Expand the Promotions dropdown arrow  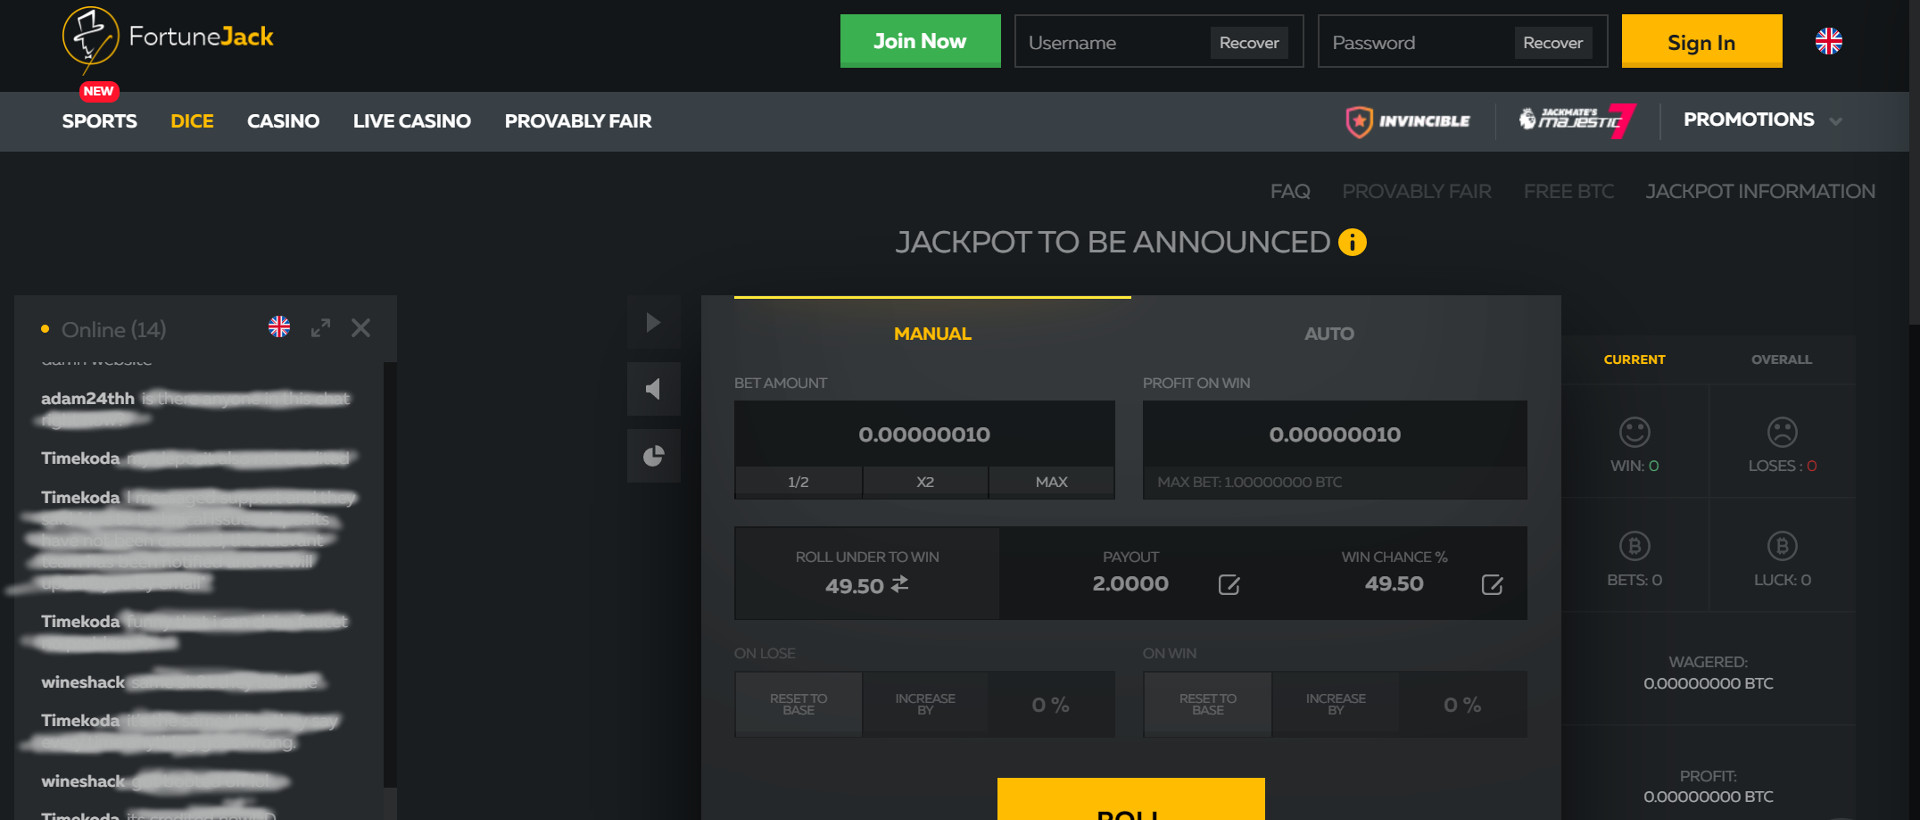(x=1835, y=121)
